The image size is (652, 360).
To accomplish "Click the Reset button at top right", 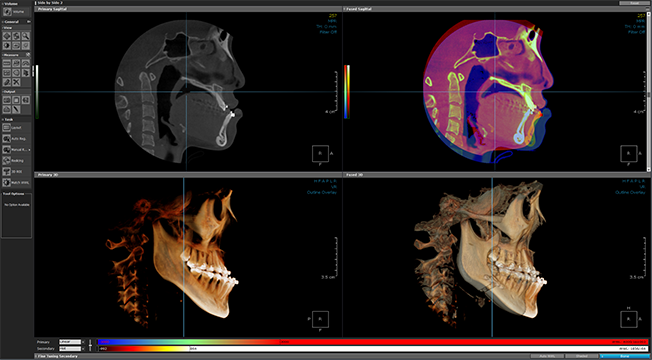I will 634,3.
